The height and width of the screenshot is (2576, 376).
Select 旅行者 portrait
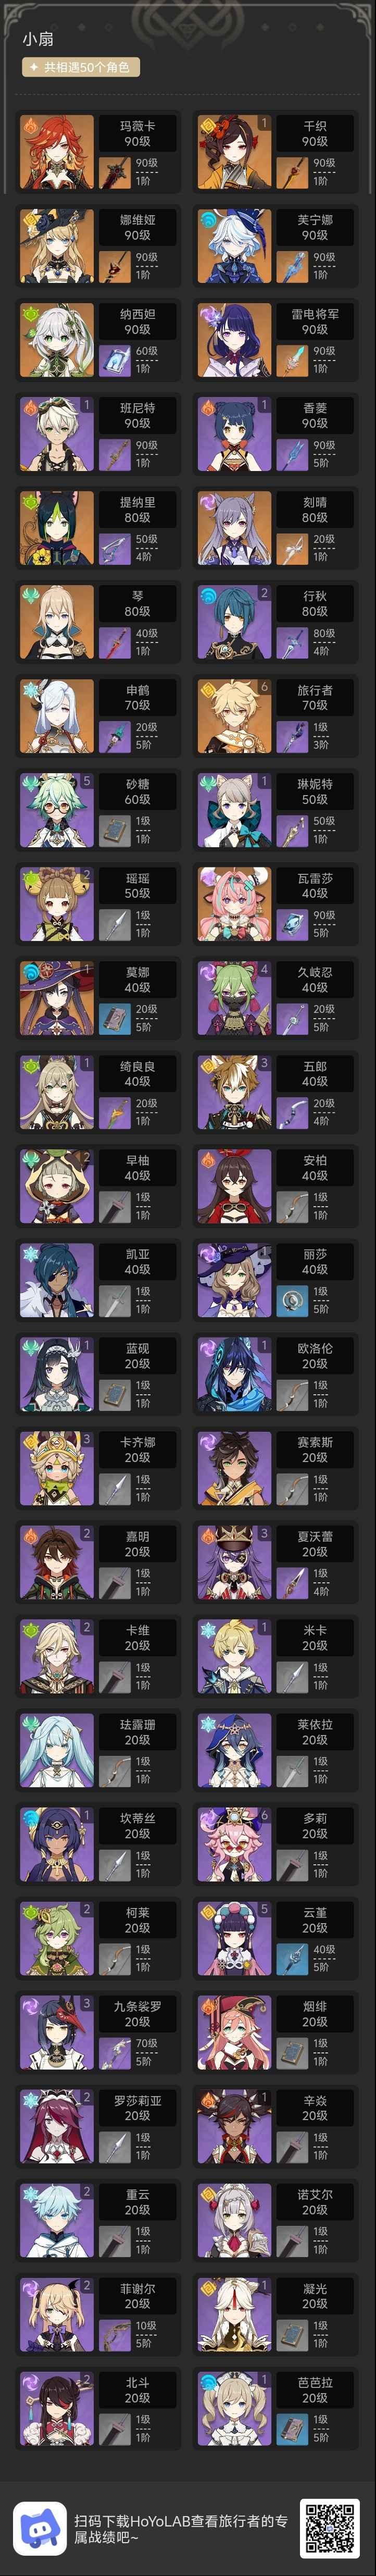click(x=234, y=716)
